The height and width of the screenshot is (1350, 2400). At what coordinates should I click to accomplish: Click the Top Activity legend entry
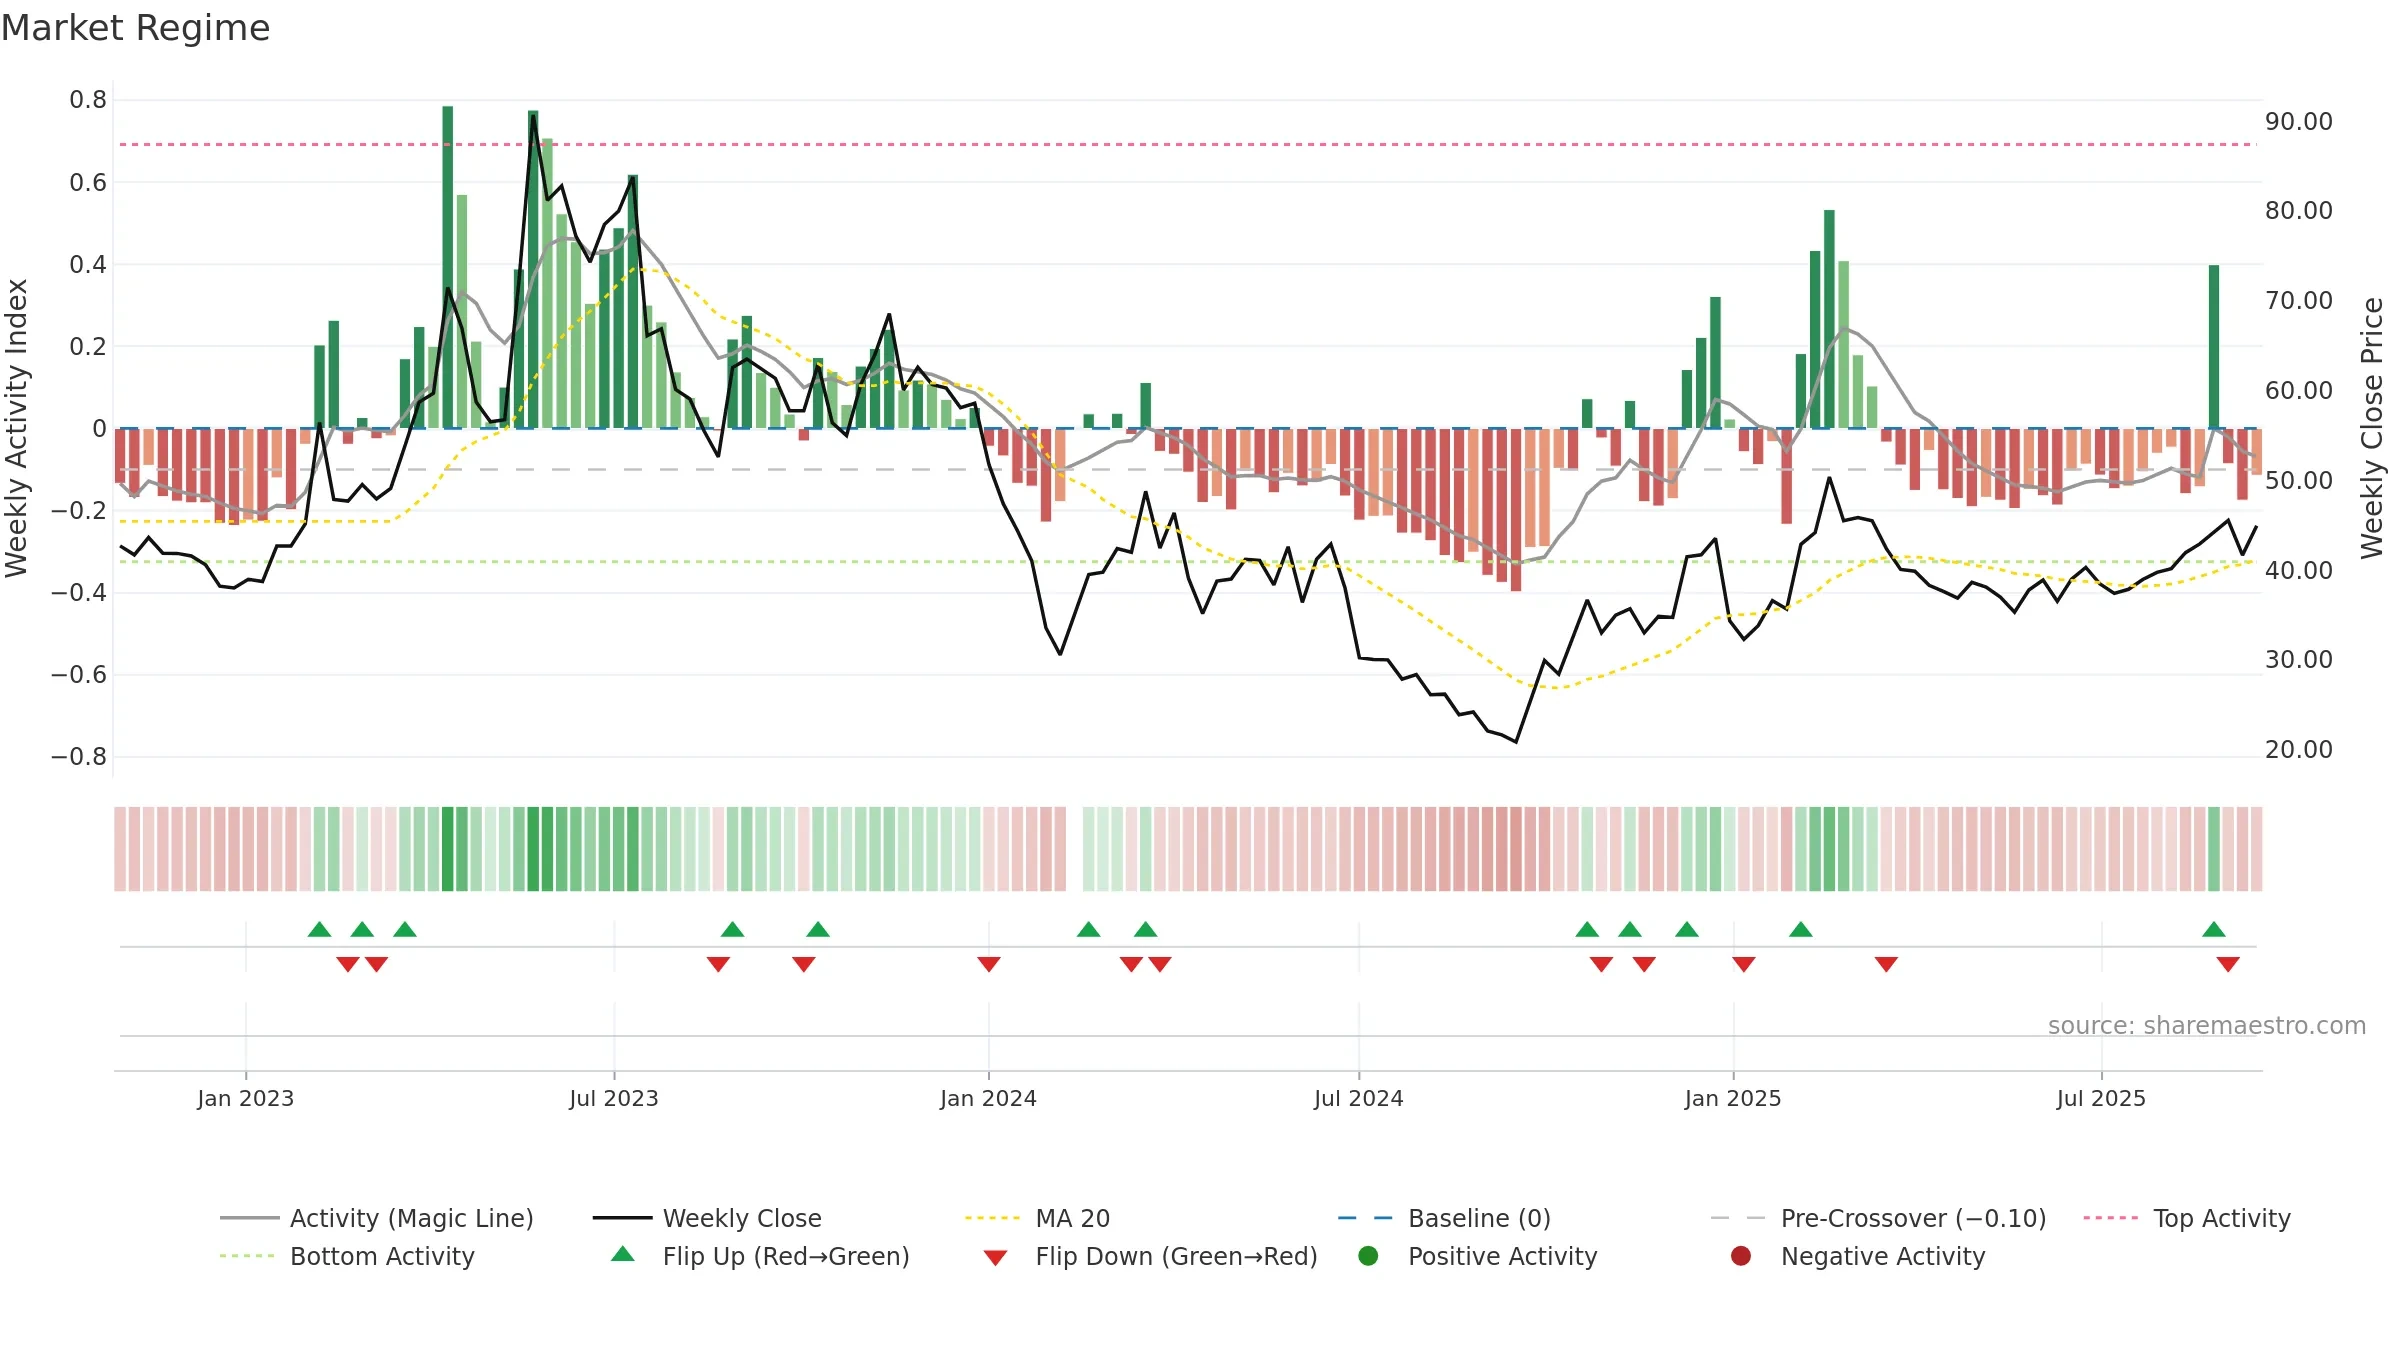[2187, 1218]
